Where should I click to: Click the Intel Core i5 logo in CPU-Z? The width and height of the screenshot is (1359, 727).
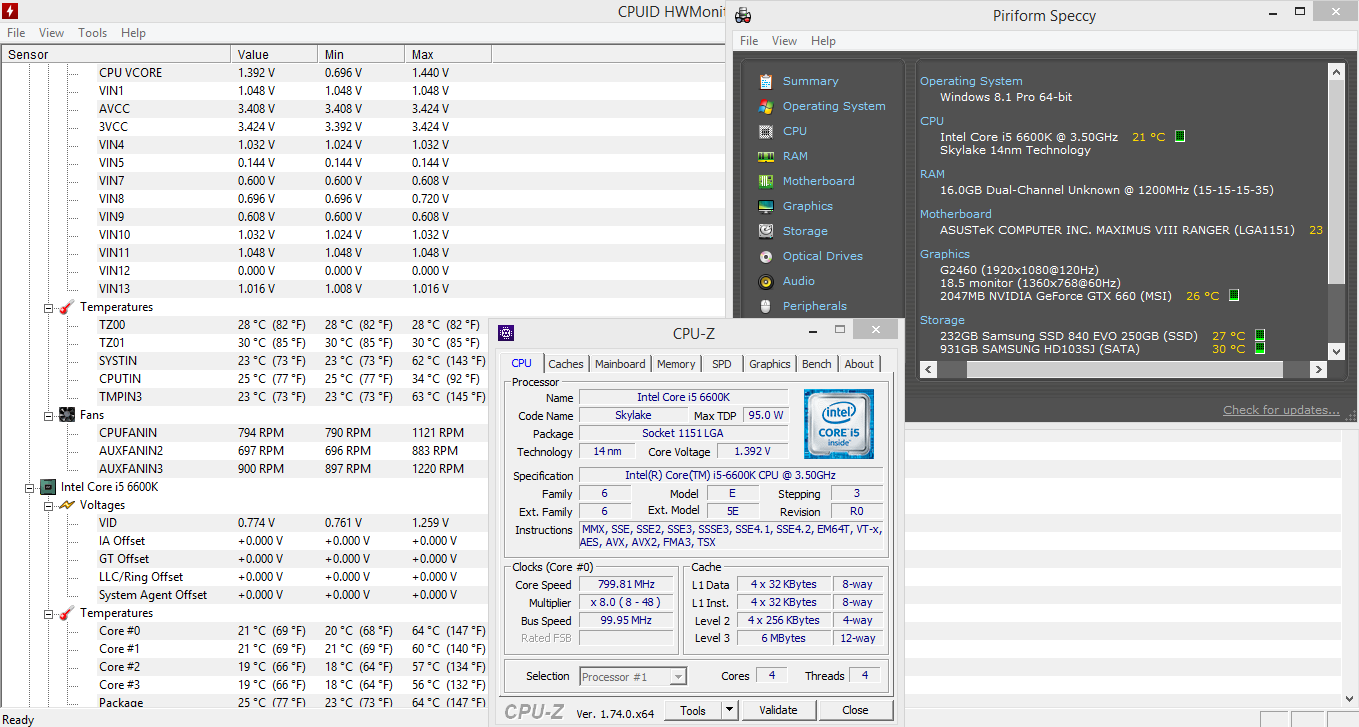[839, 424]
